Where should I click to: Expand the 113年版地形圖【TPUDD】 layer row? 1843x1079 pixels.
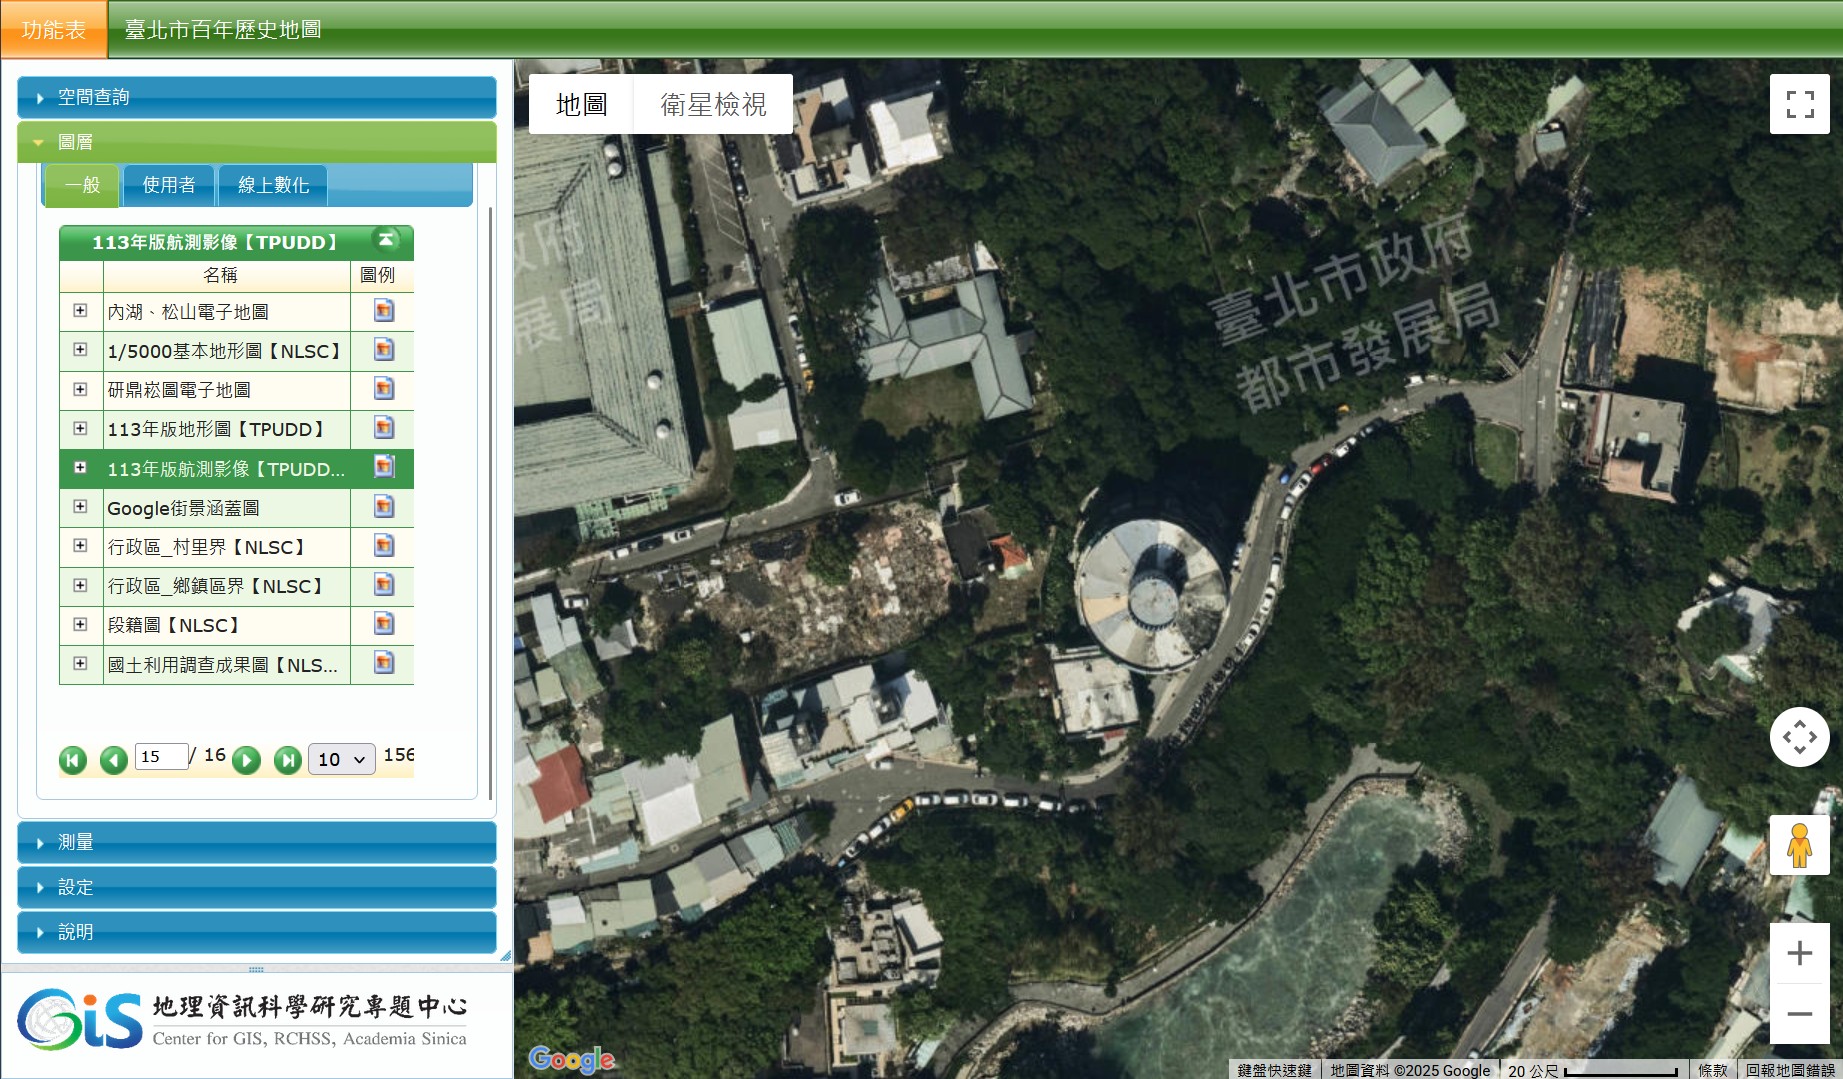[80, 429]
